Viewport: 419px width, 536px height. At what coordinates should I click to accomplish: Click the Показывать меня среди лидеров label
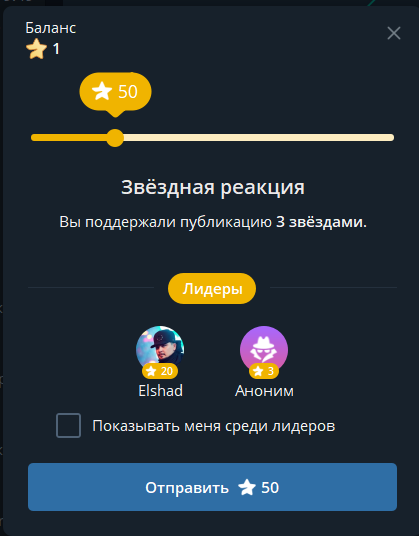click(214, 426)
